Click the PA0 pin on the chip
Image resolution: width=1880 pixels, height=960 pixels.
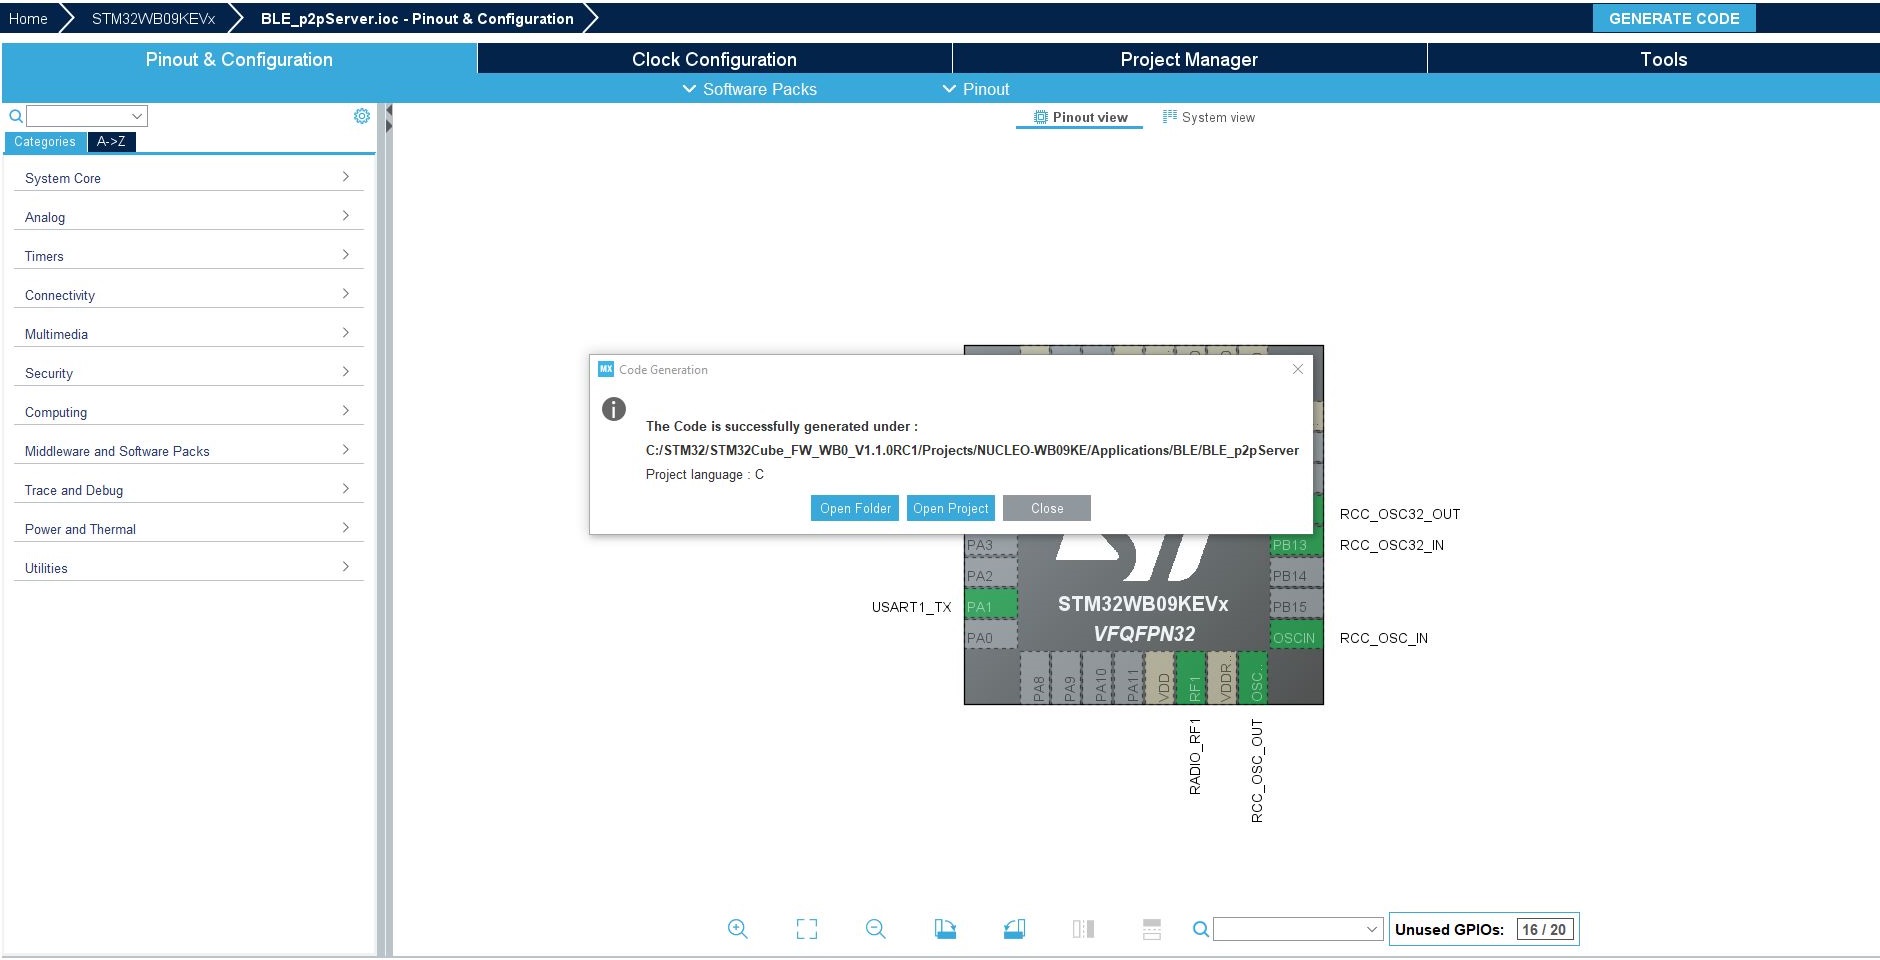pos(991,637)
